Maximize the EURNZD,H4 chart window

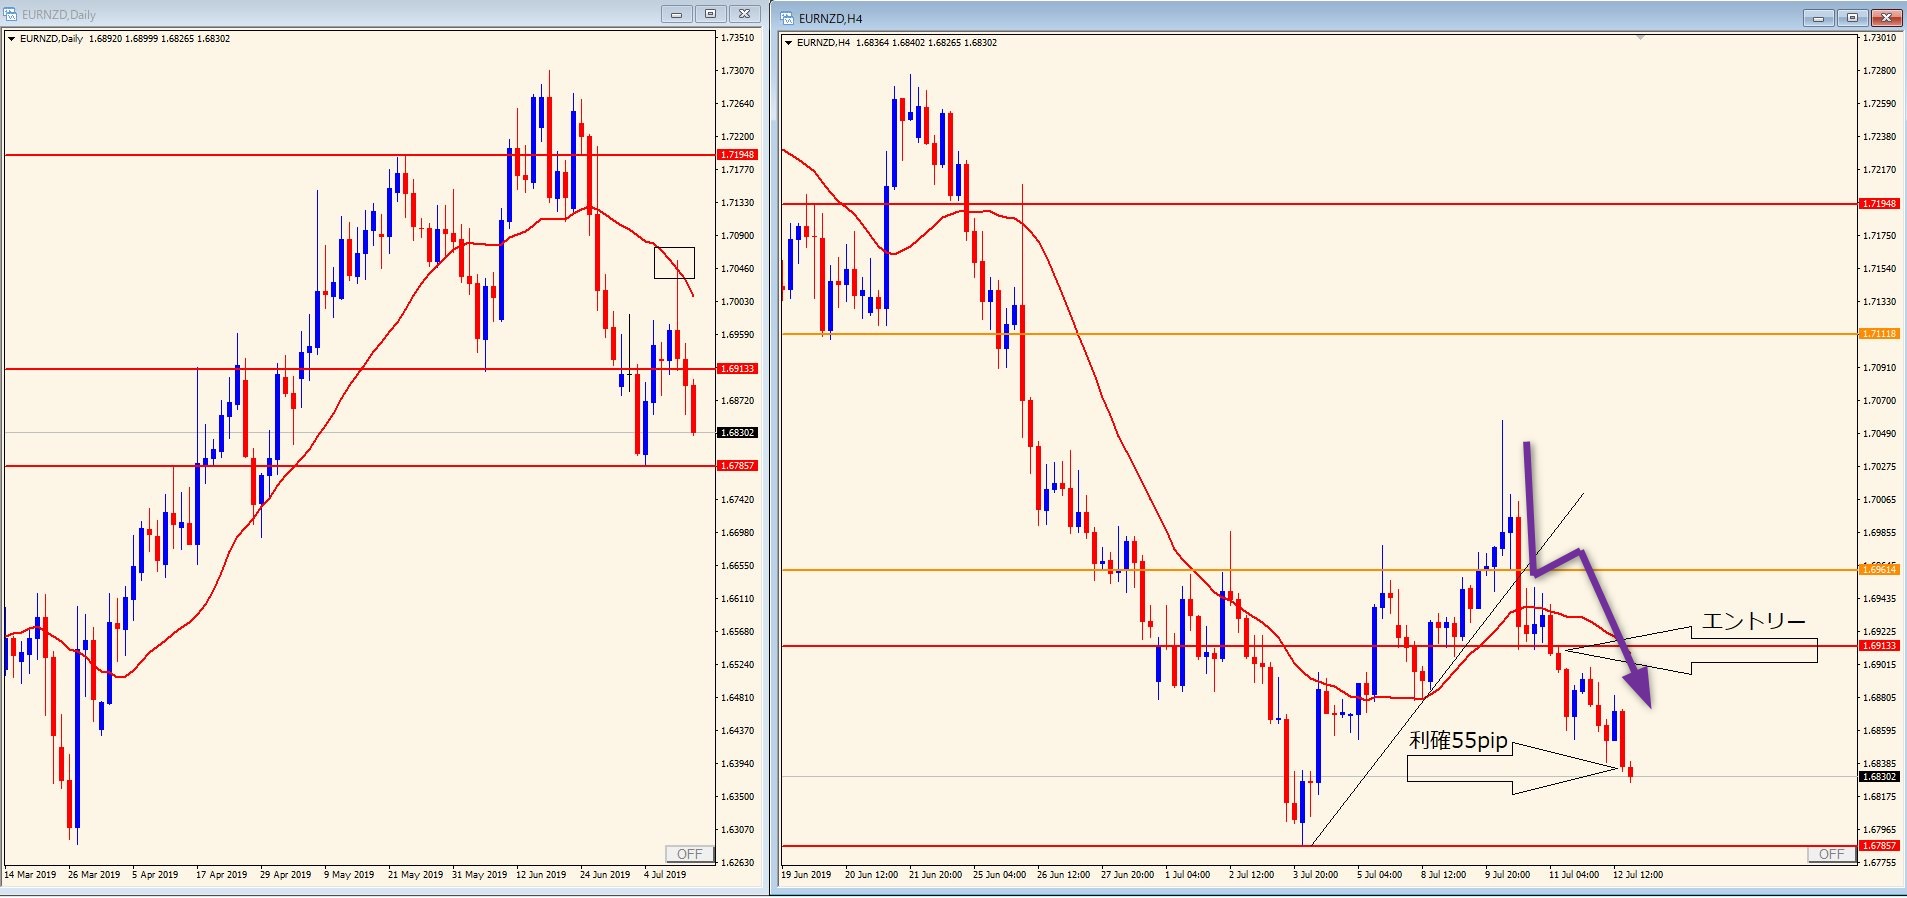point(1852,18)
